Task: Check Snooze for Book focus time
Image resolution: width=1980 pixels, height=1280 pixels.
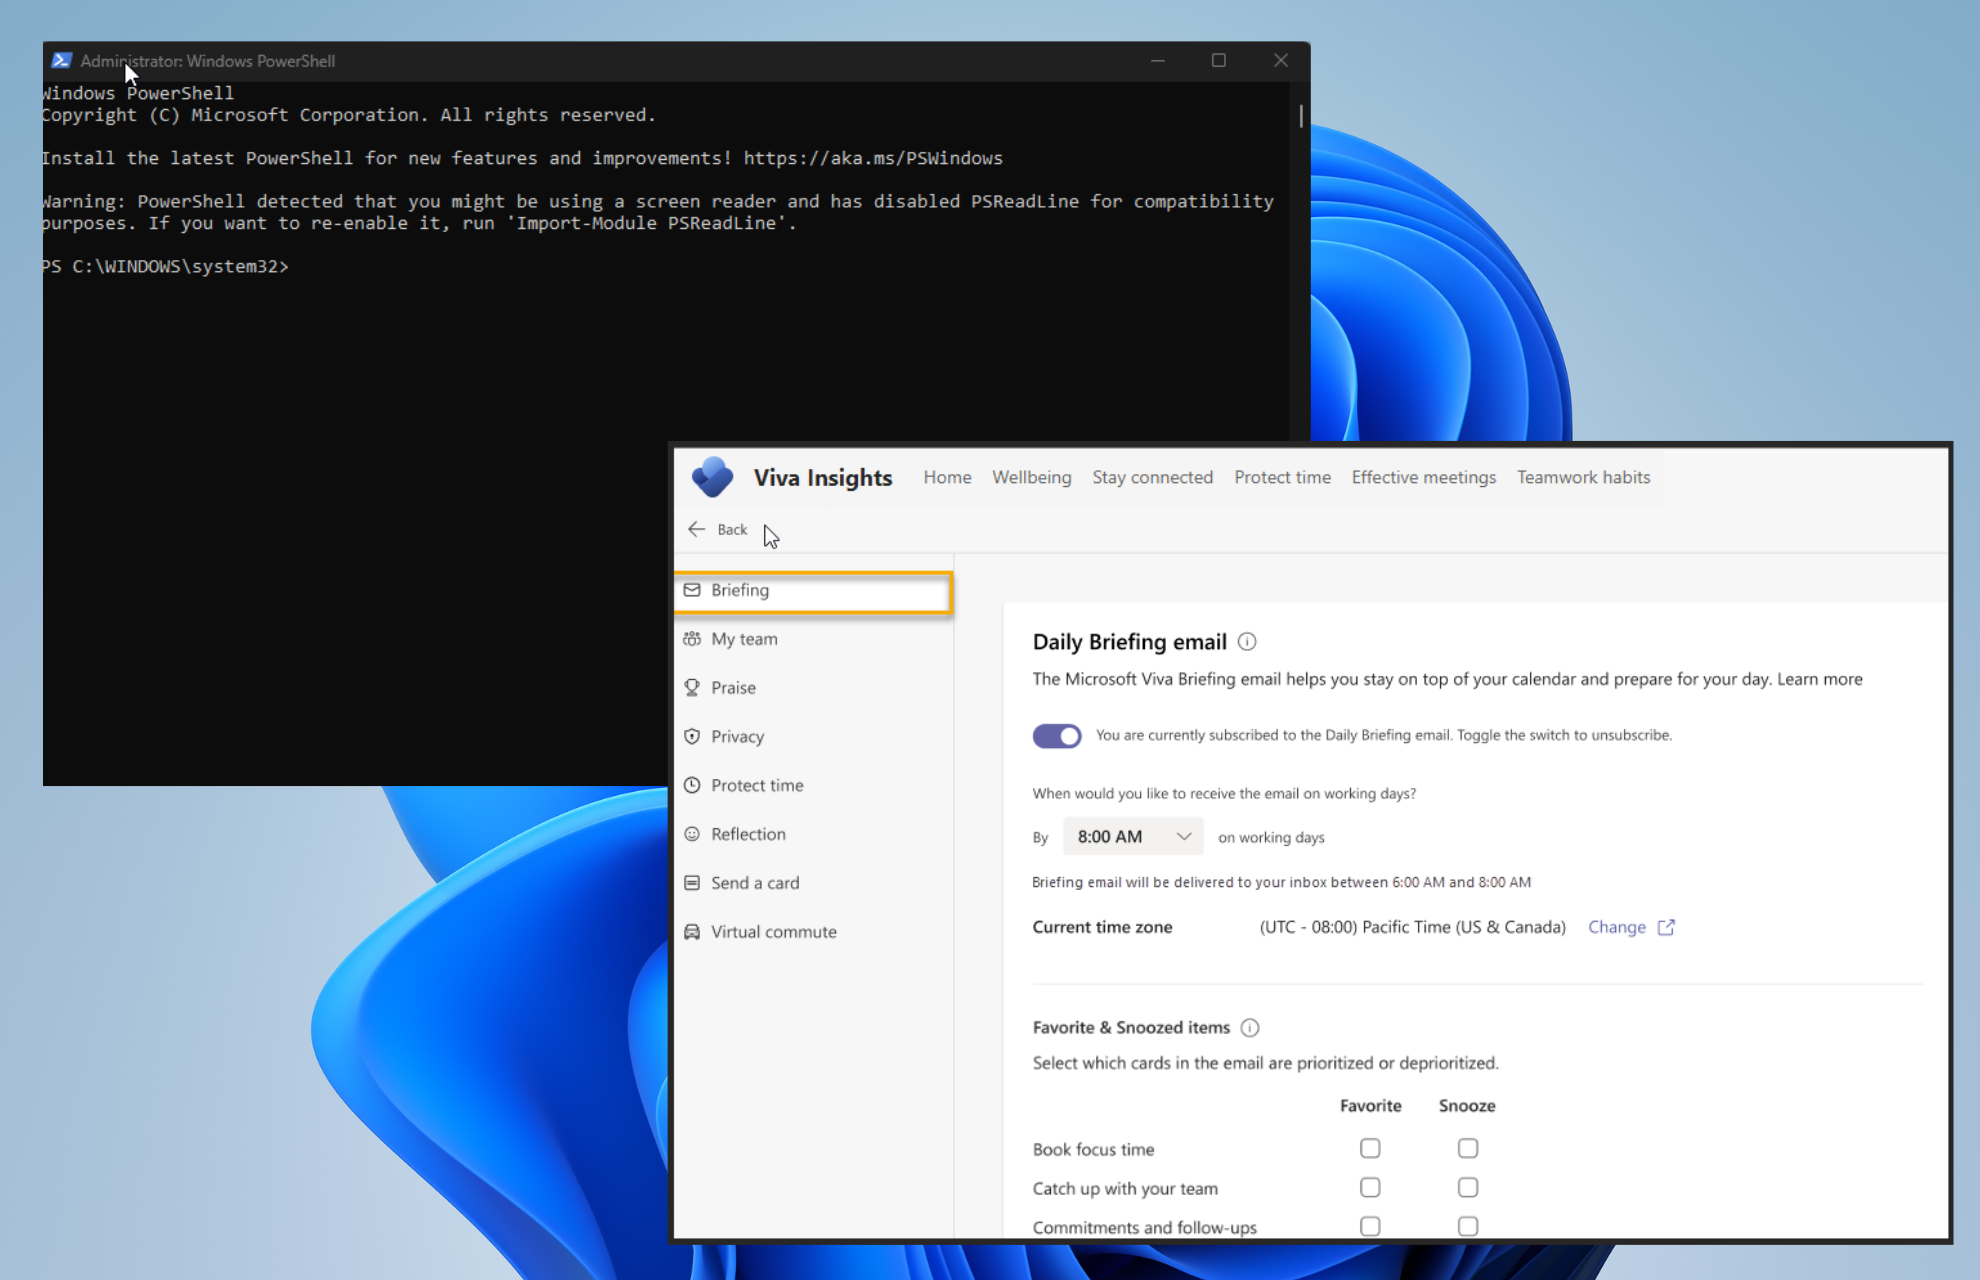Action: click(x=1468, y=1148)
